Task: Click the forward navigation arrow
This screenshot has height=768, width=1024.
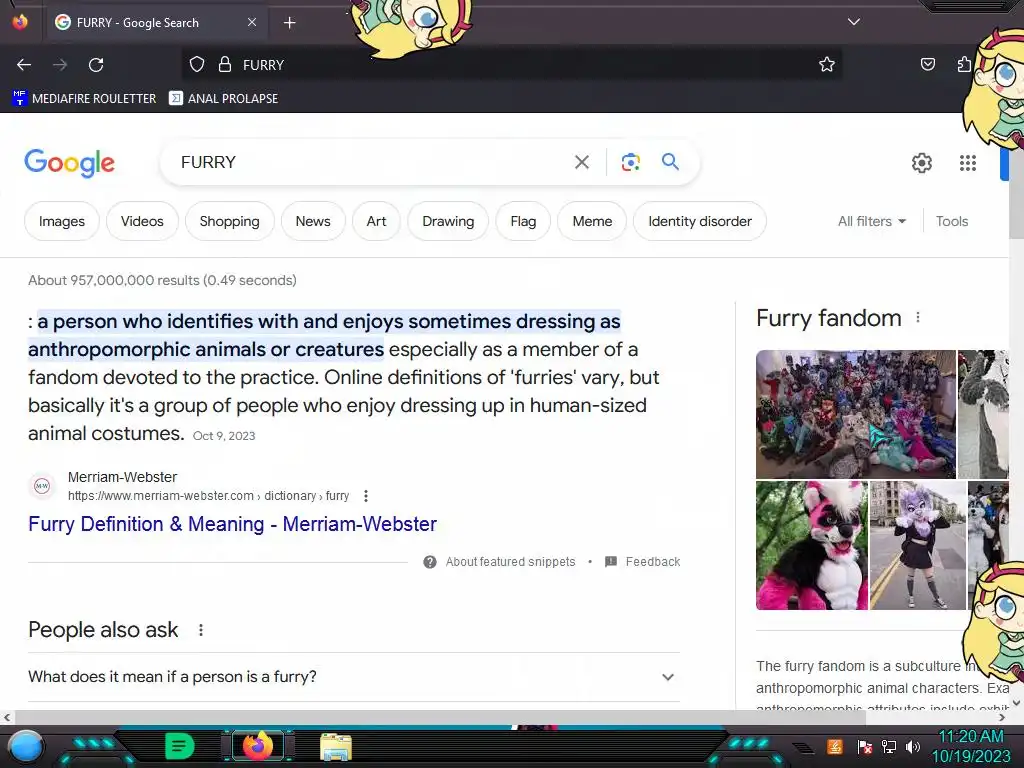Action: 60,65
